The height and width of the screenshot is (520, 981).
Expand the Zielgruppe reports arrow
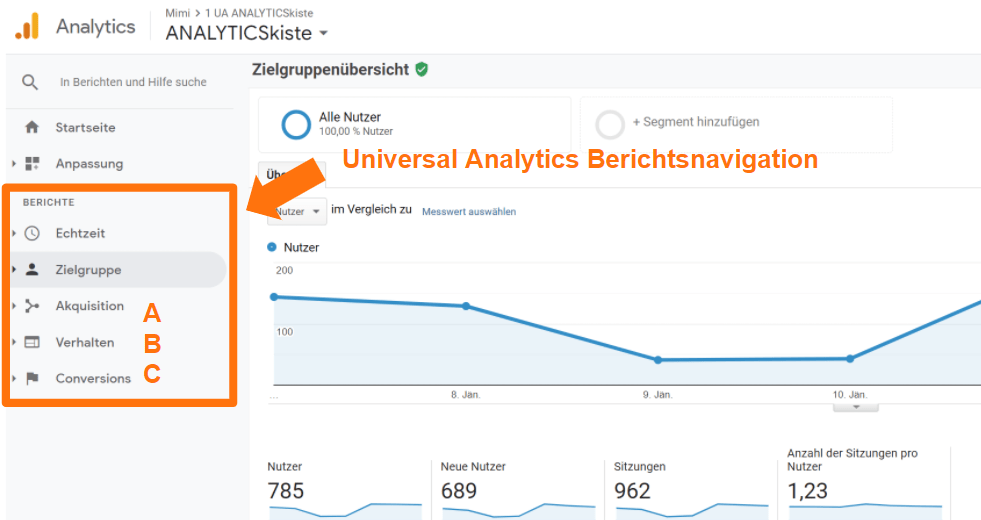[14, 270]
